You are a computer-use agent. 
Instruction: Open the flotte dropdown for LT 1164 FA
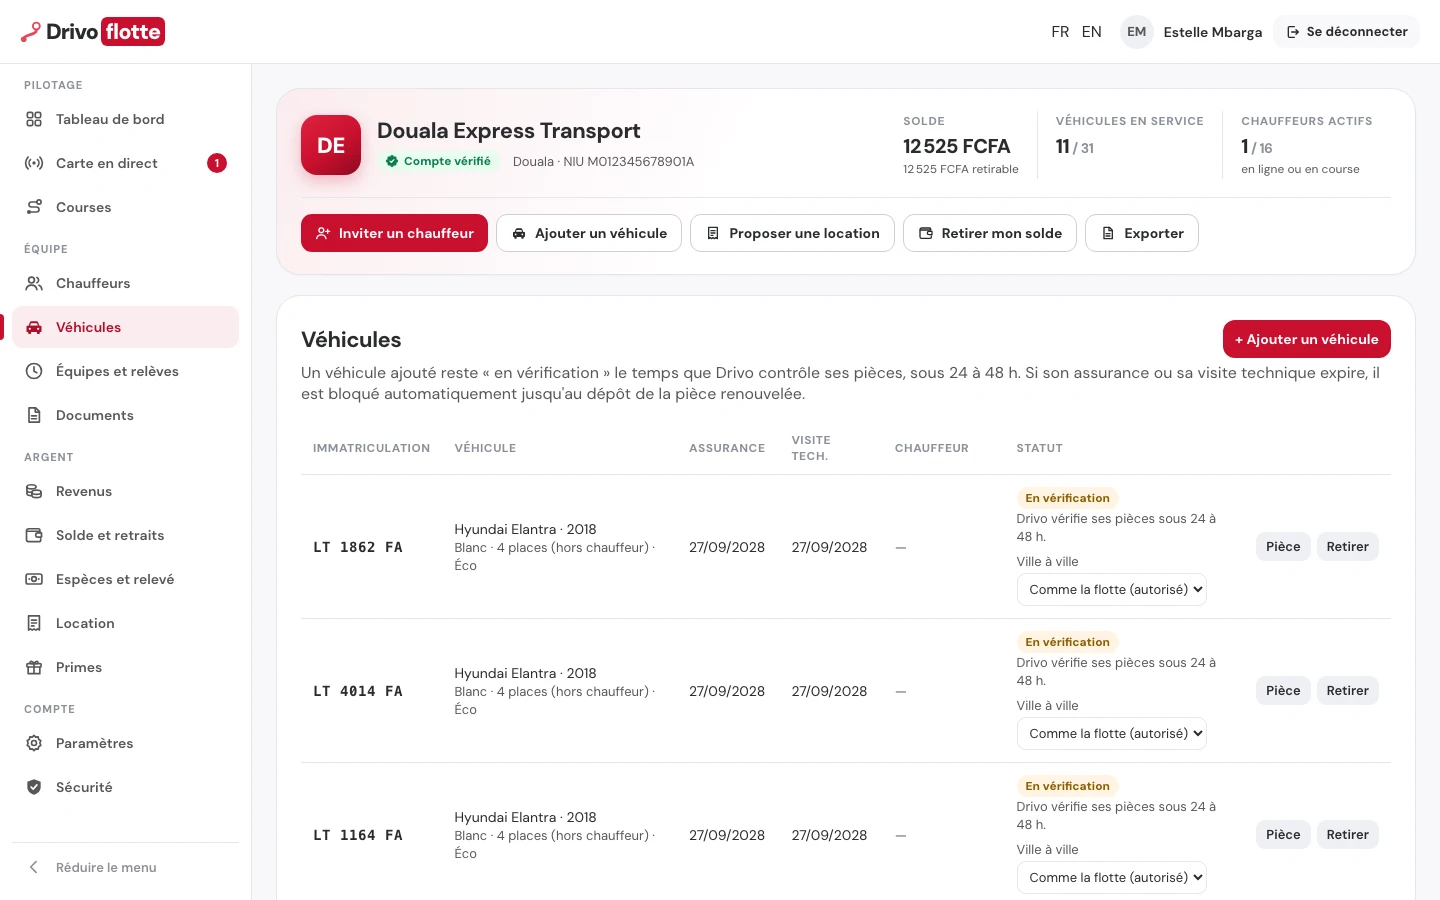click(x=1111, y=877)
